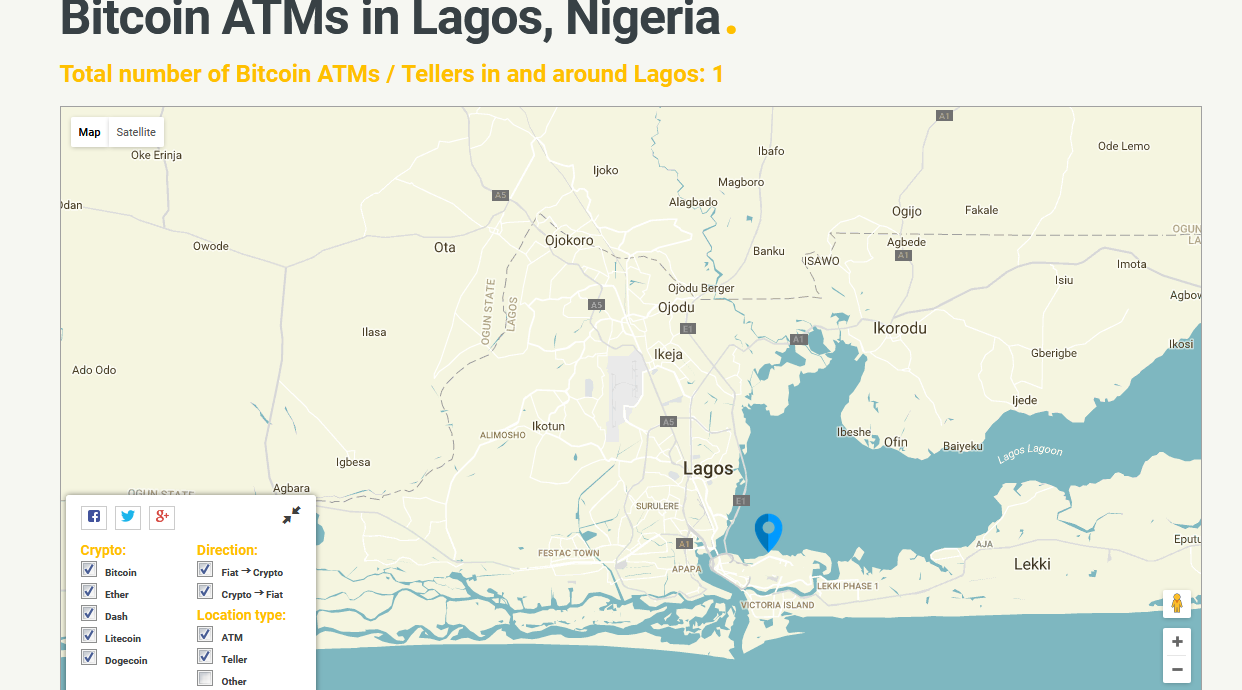Share the page on Facebook
The height and width of the screenshot is (690, 1242).
[x=94, y=517]
